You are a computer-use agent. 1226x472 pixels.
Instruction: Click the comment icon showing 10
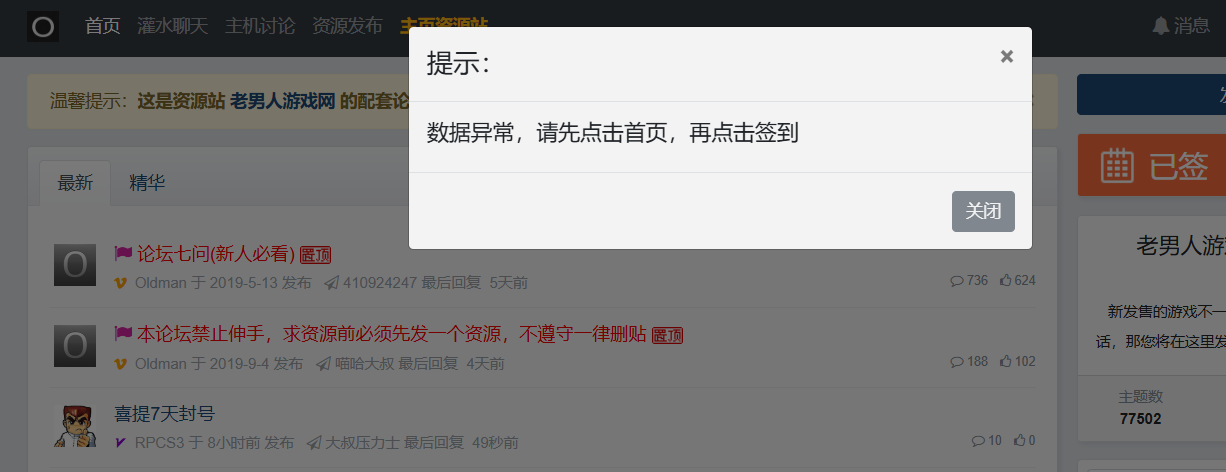(977, 441)
